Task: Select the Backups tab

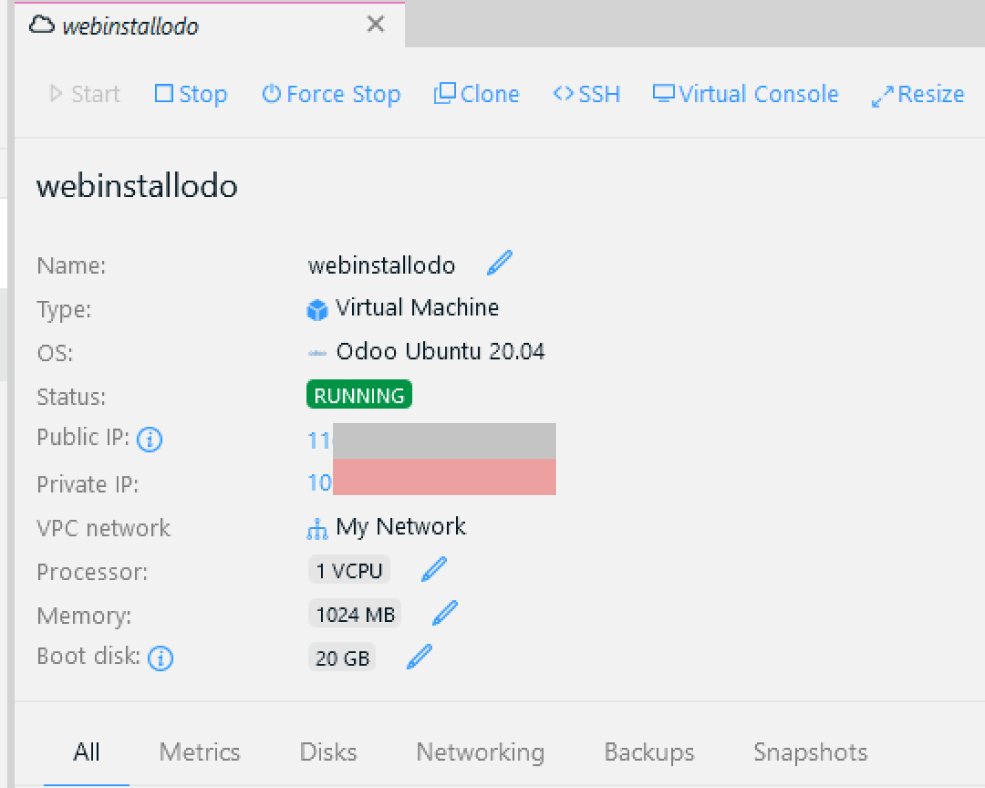Action: pyautogui.click(x=647, y=752)
